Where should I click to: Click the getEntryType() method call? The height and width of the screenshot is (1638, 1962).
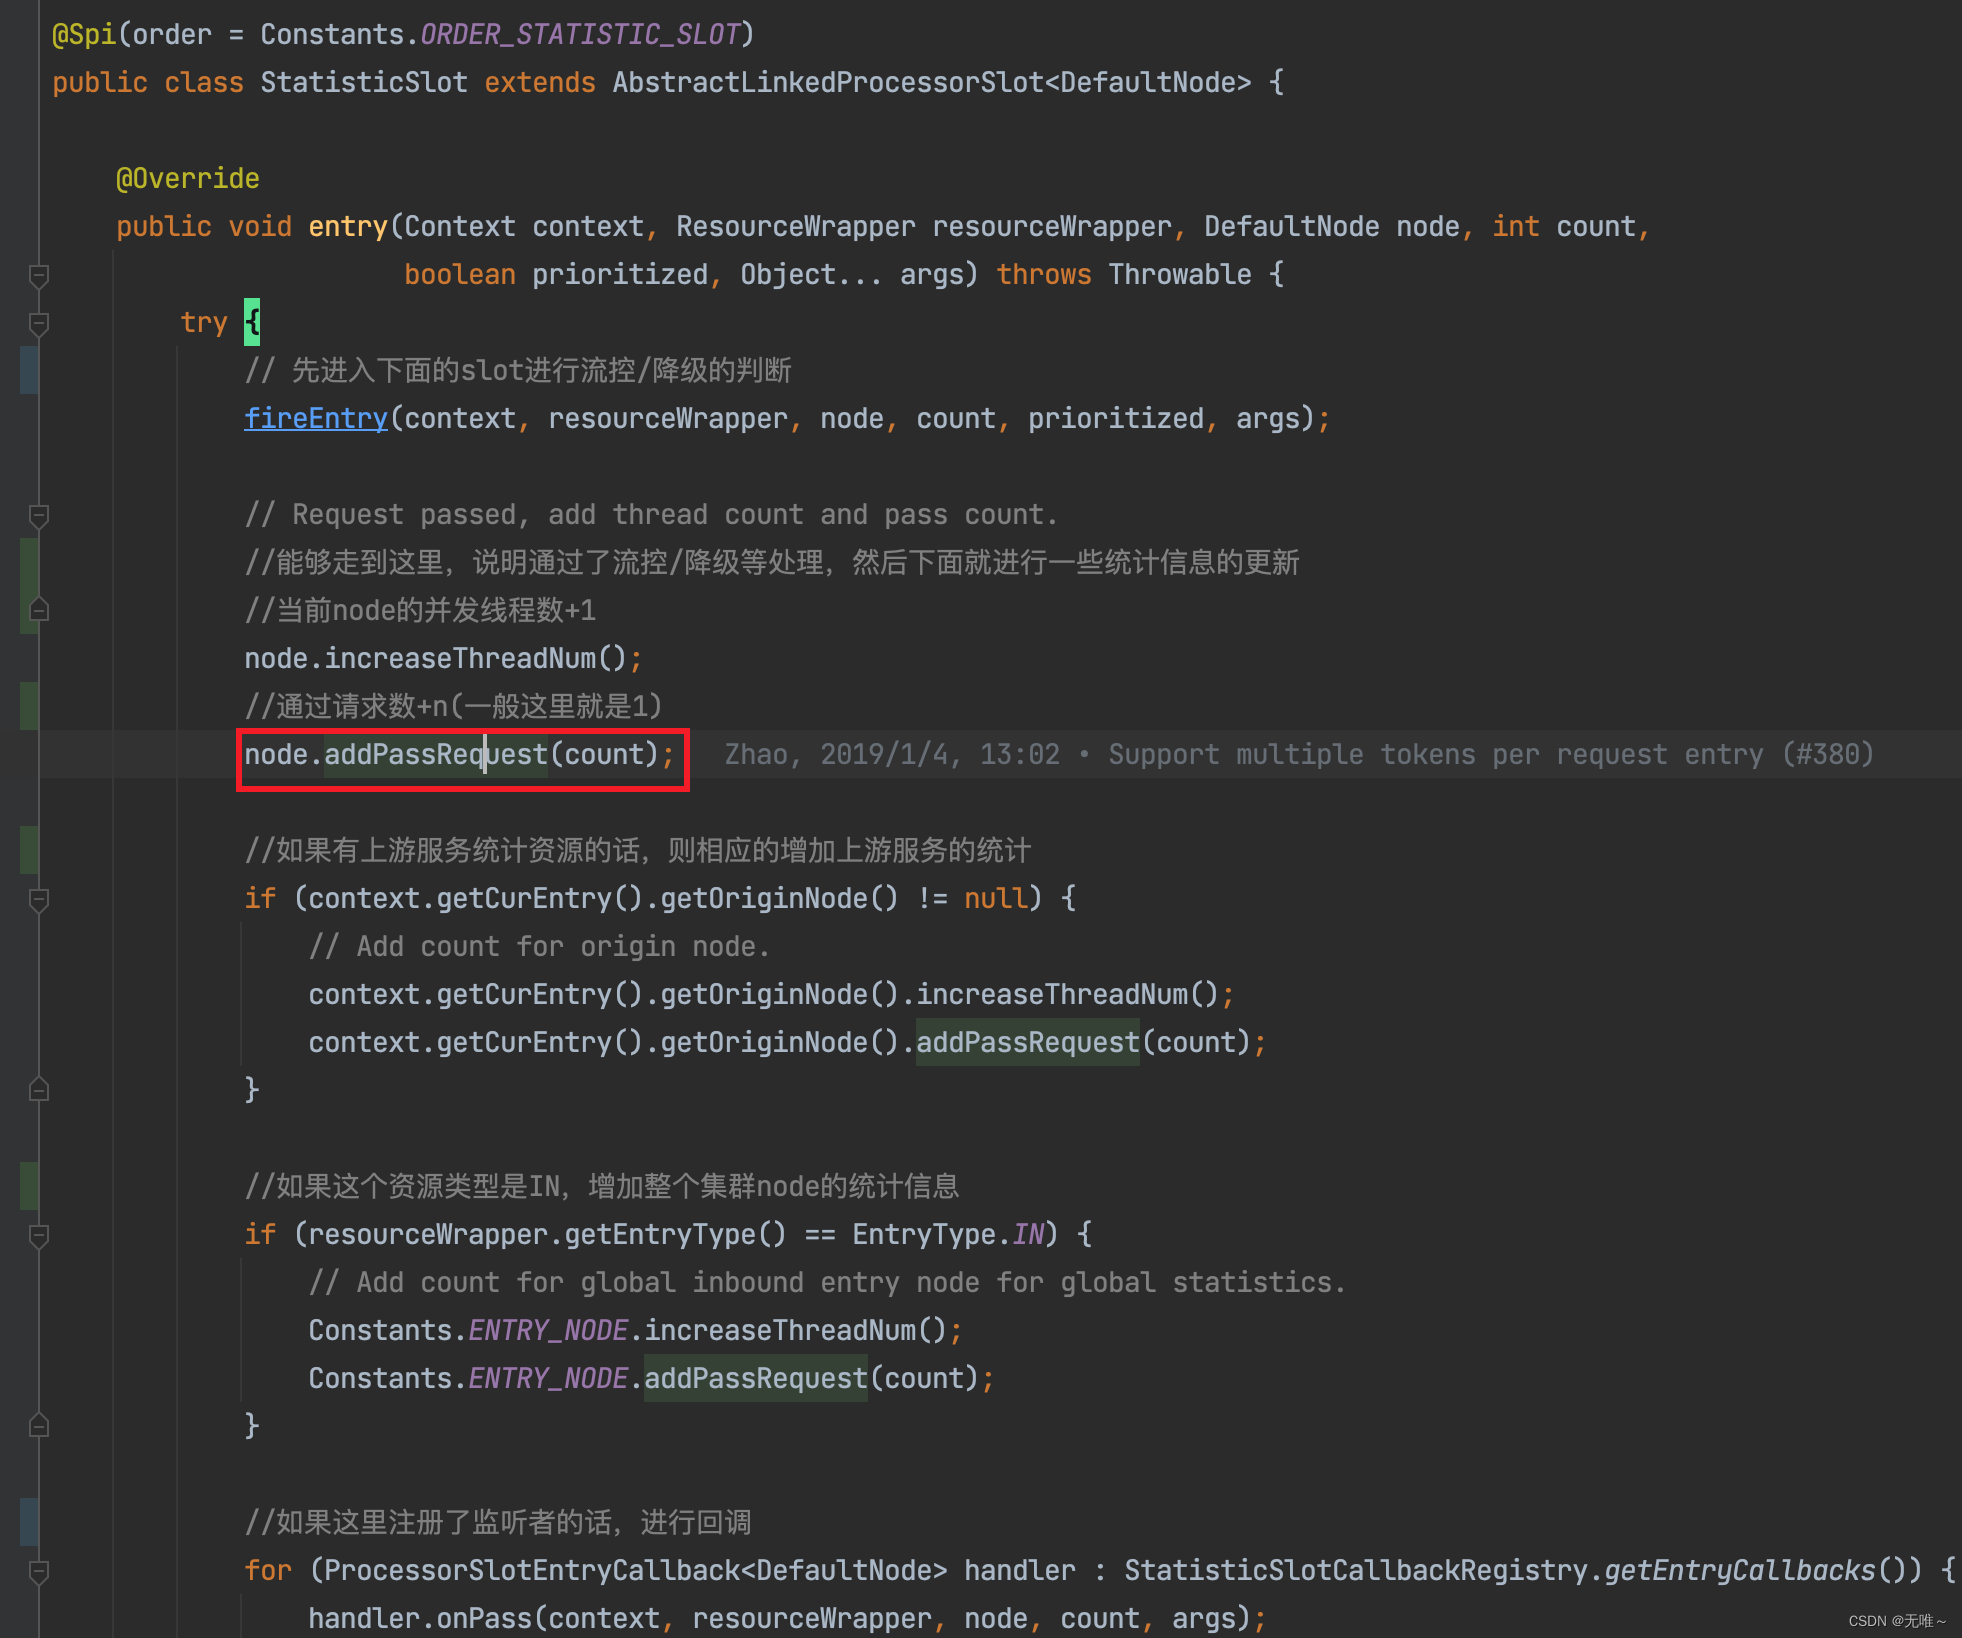[x=676, y=1234]
